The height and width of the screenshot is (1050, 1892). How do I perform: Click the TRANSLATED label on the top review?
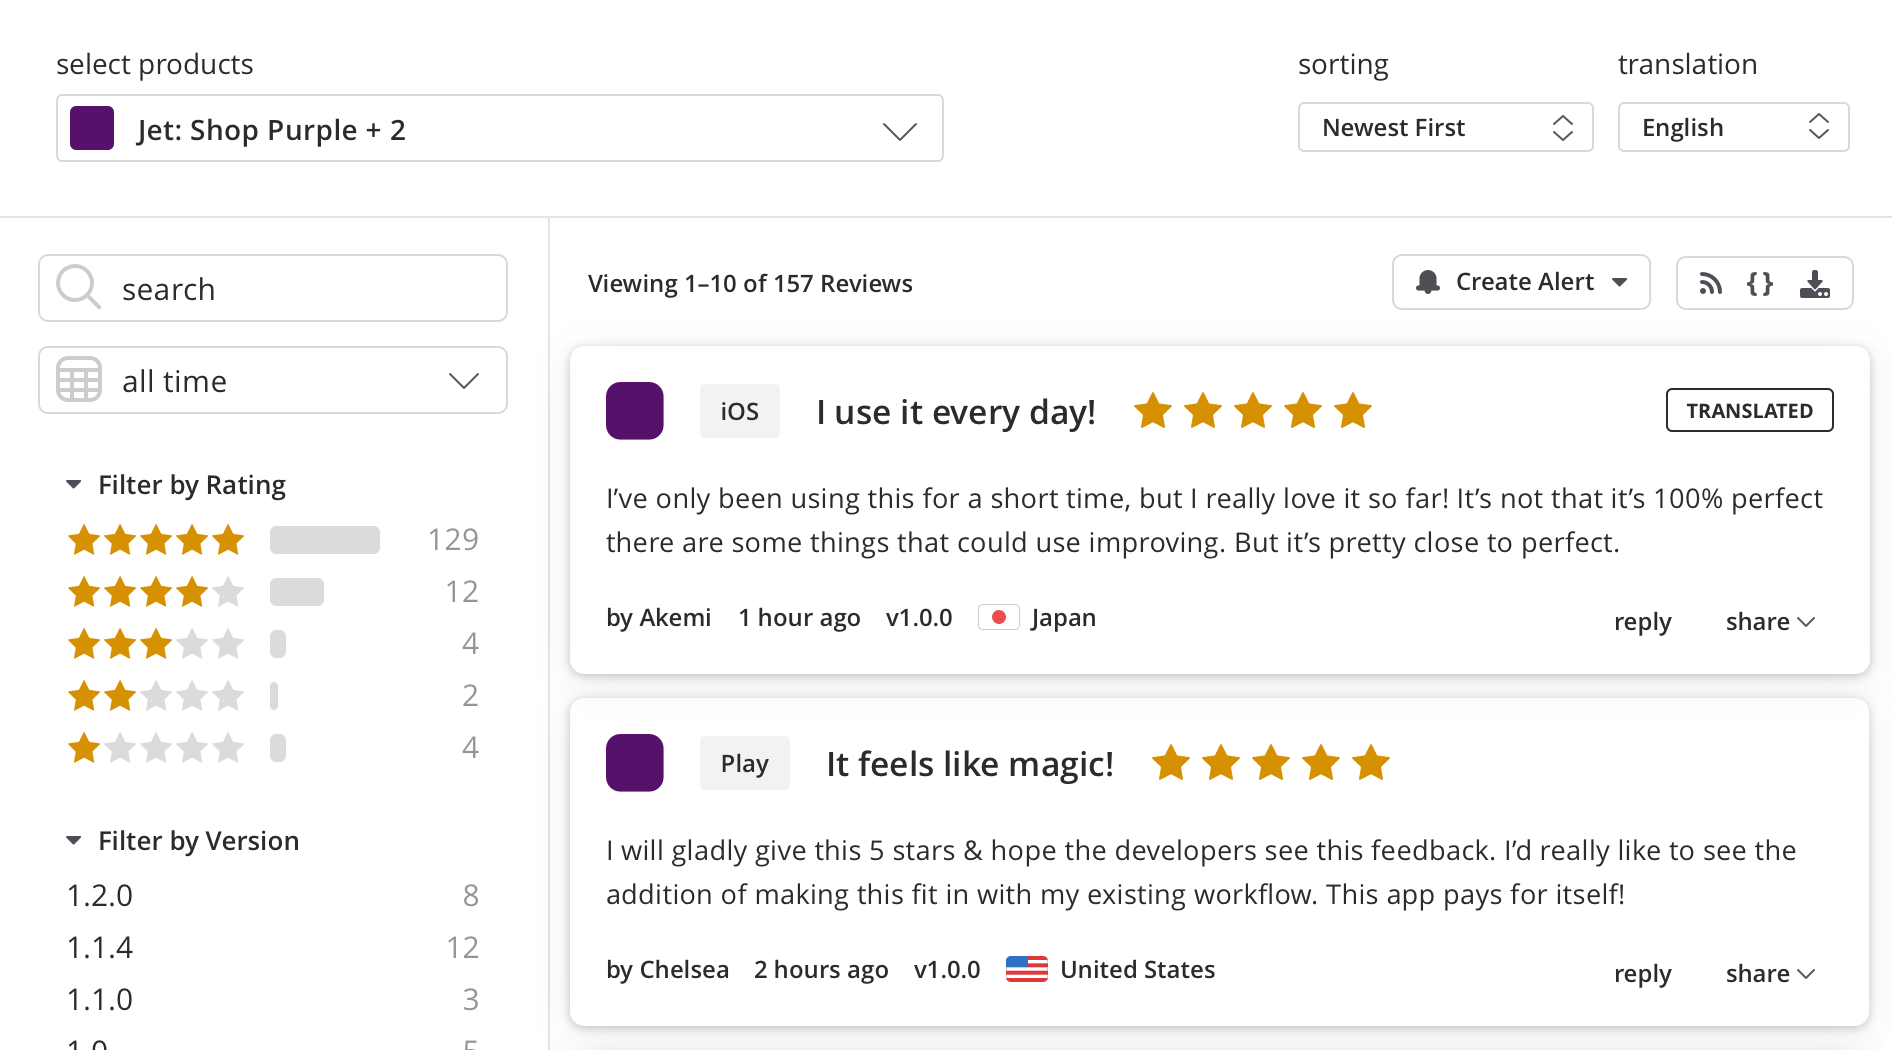pos(1748,410)
